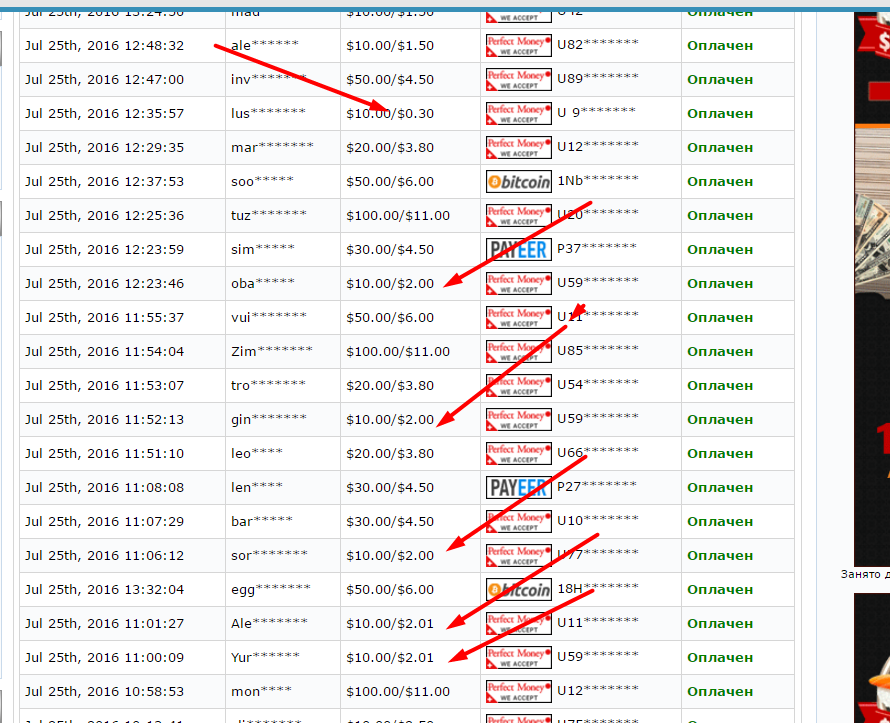Click Perfect Money icon in Zim******* row

click(x=518, y=351)
